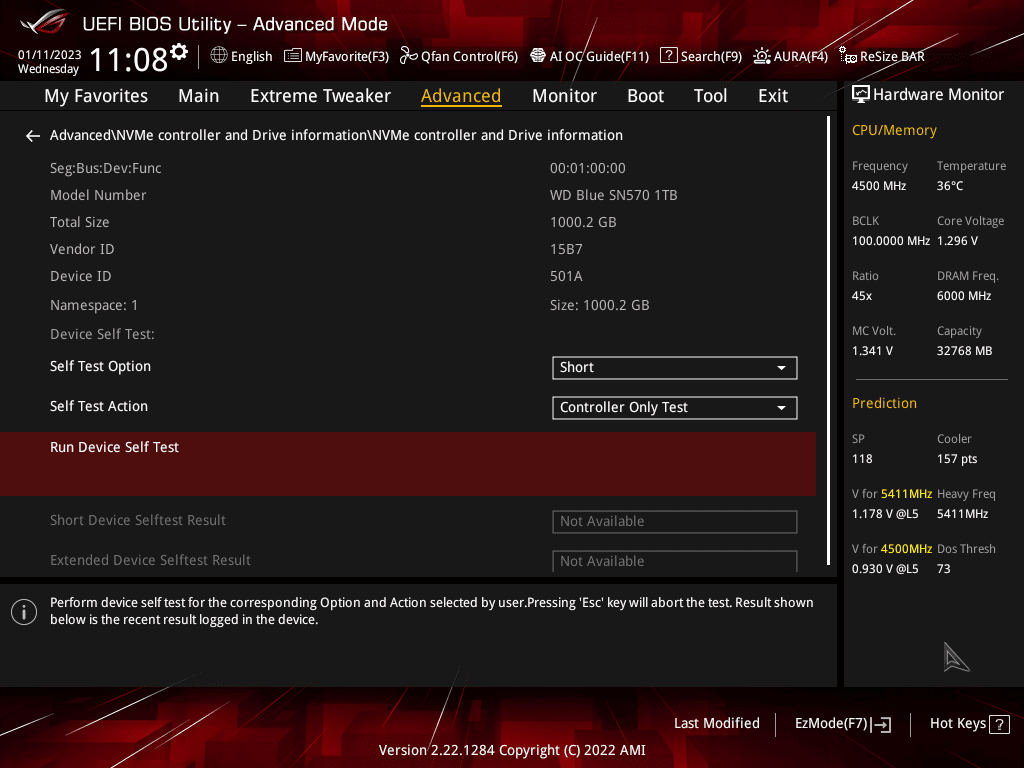This screenshot has height=768, width=1024.
Task: Select the Advanced tab
Action: (461, 96)
